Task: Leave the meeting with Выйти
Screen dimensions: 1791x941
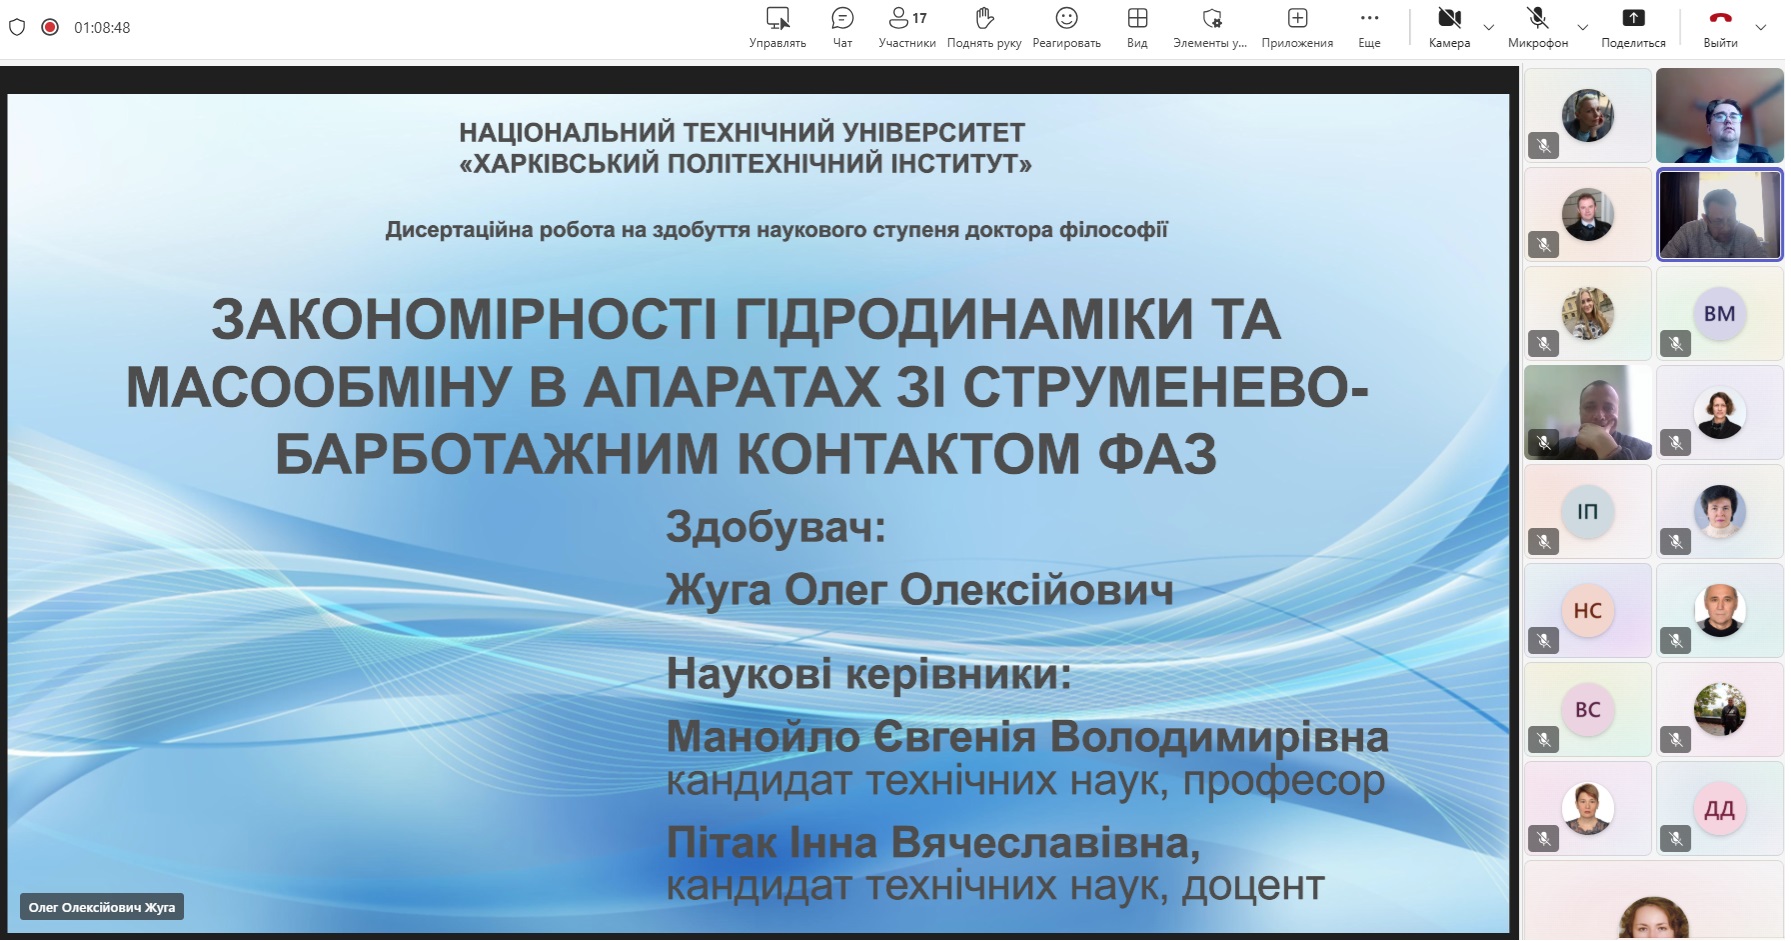Action: 1720,27
